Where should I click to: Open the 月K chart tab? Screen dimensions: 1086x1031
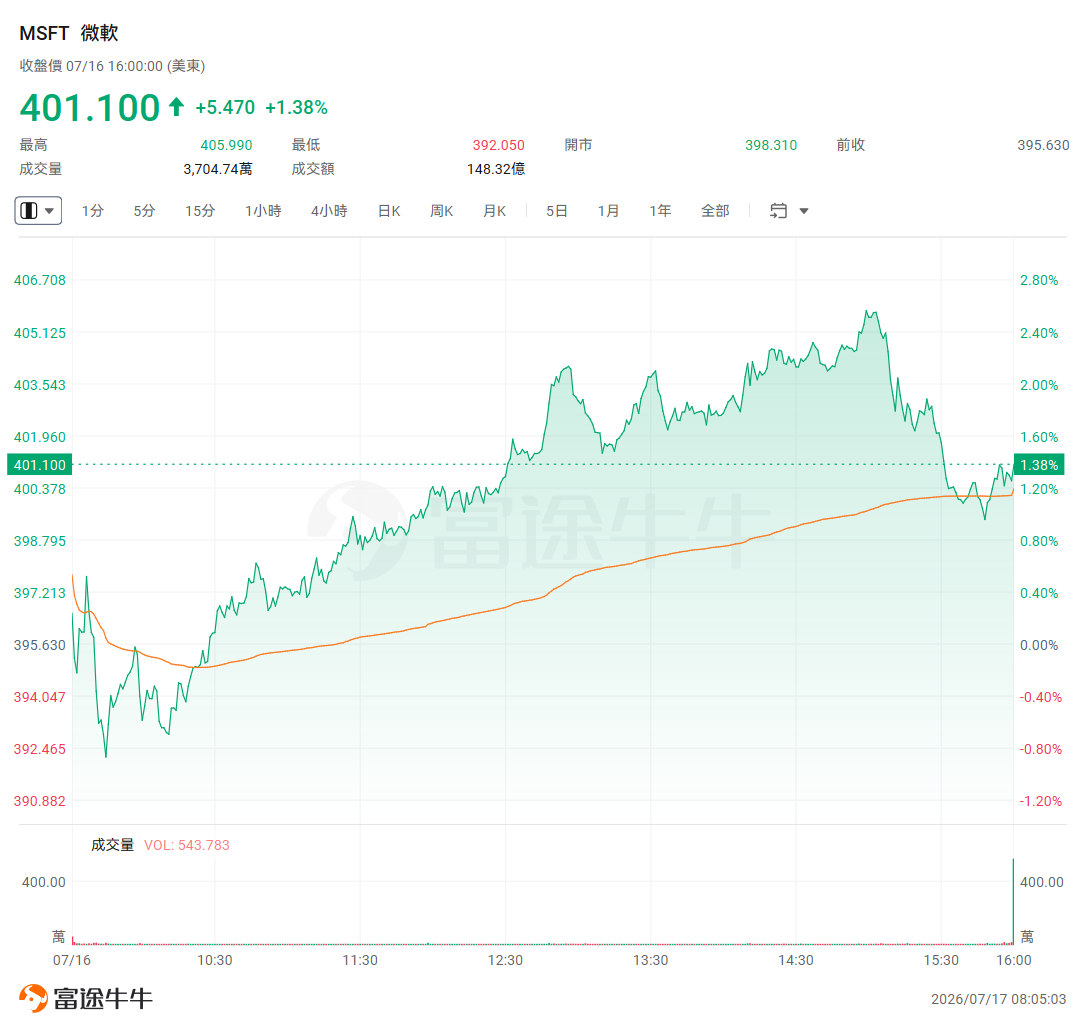(x=495, y=211)
